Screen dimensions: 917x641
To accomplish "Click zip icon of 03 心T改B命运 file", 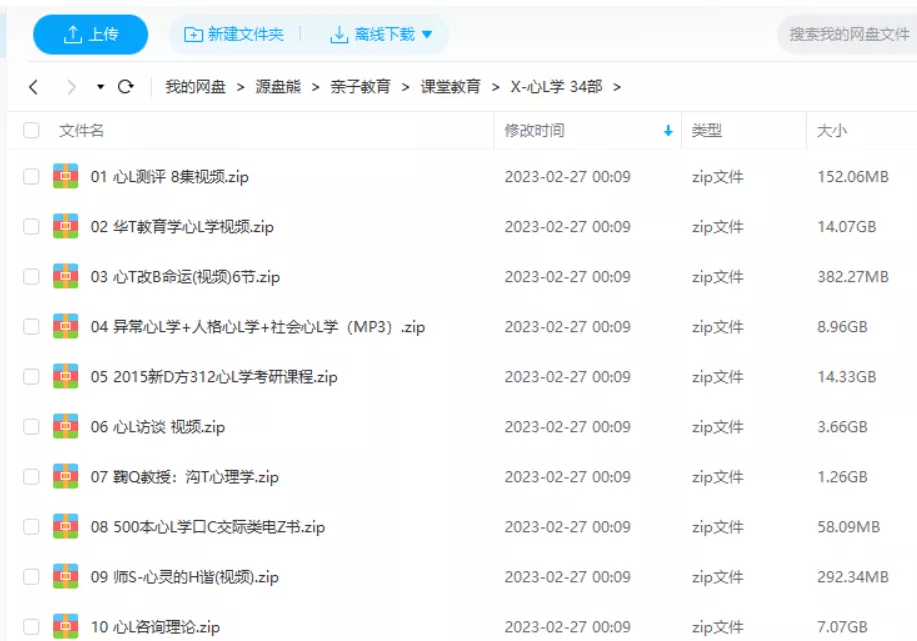I will coord(66,277).
